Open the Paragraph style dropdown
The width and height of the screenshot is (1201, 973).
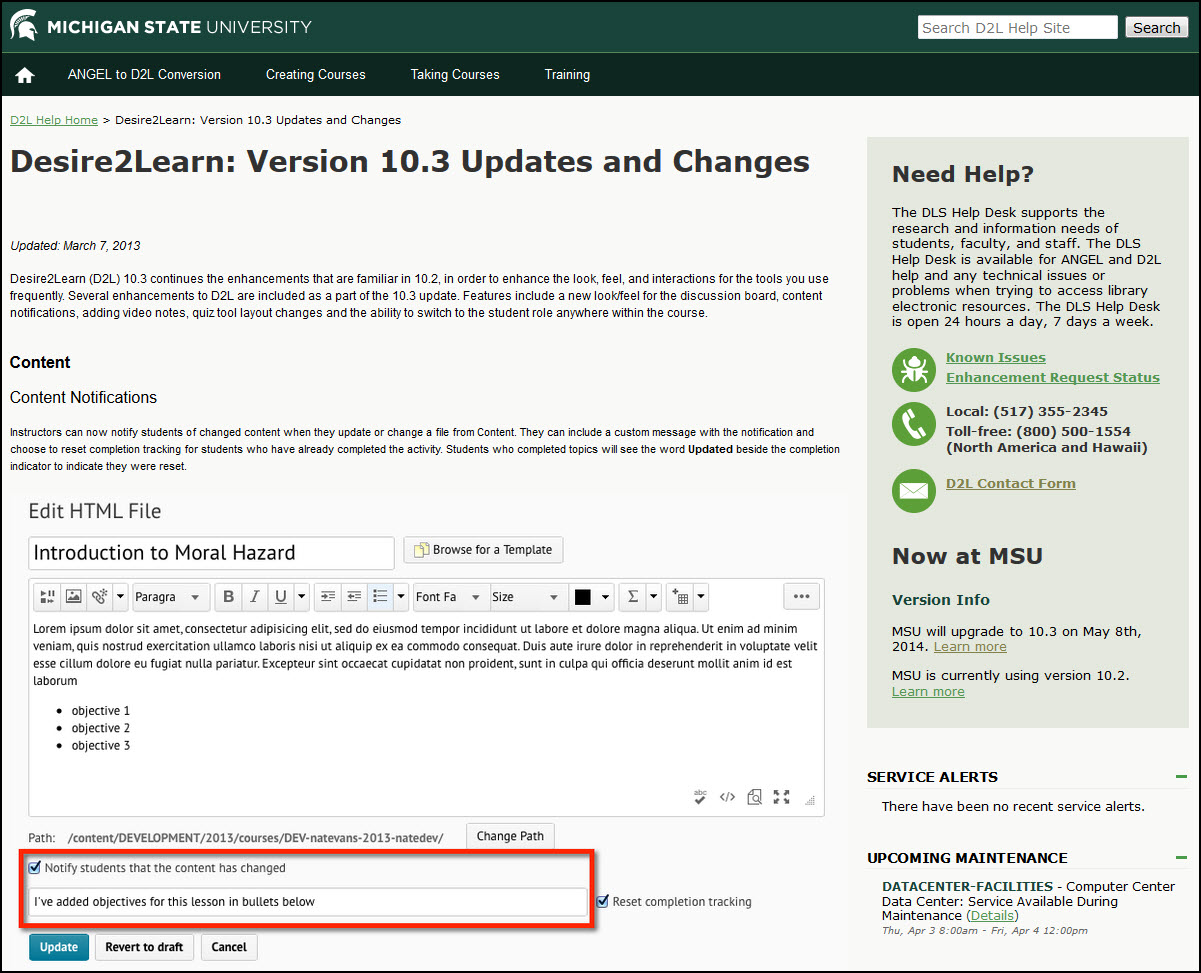pyautogui.click(x=170, y=596)
